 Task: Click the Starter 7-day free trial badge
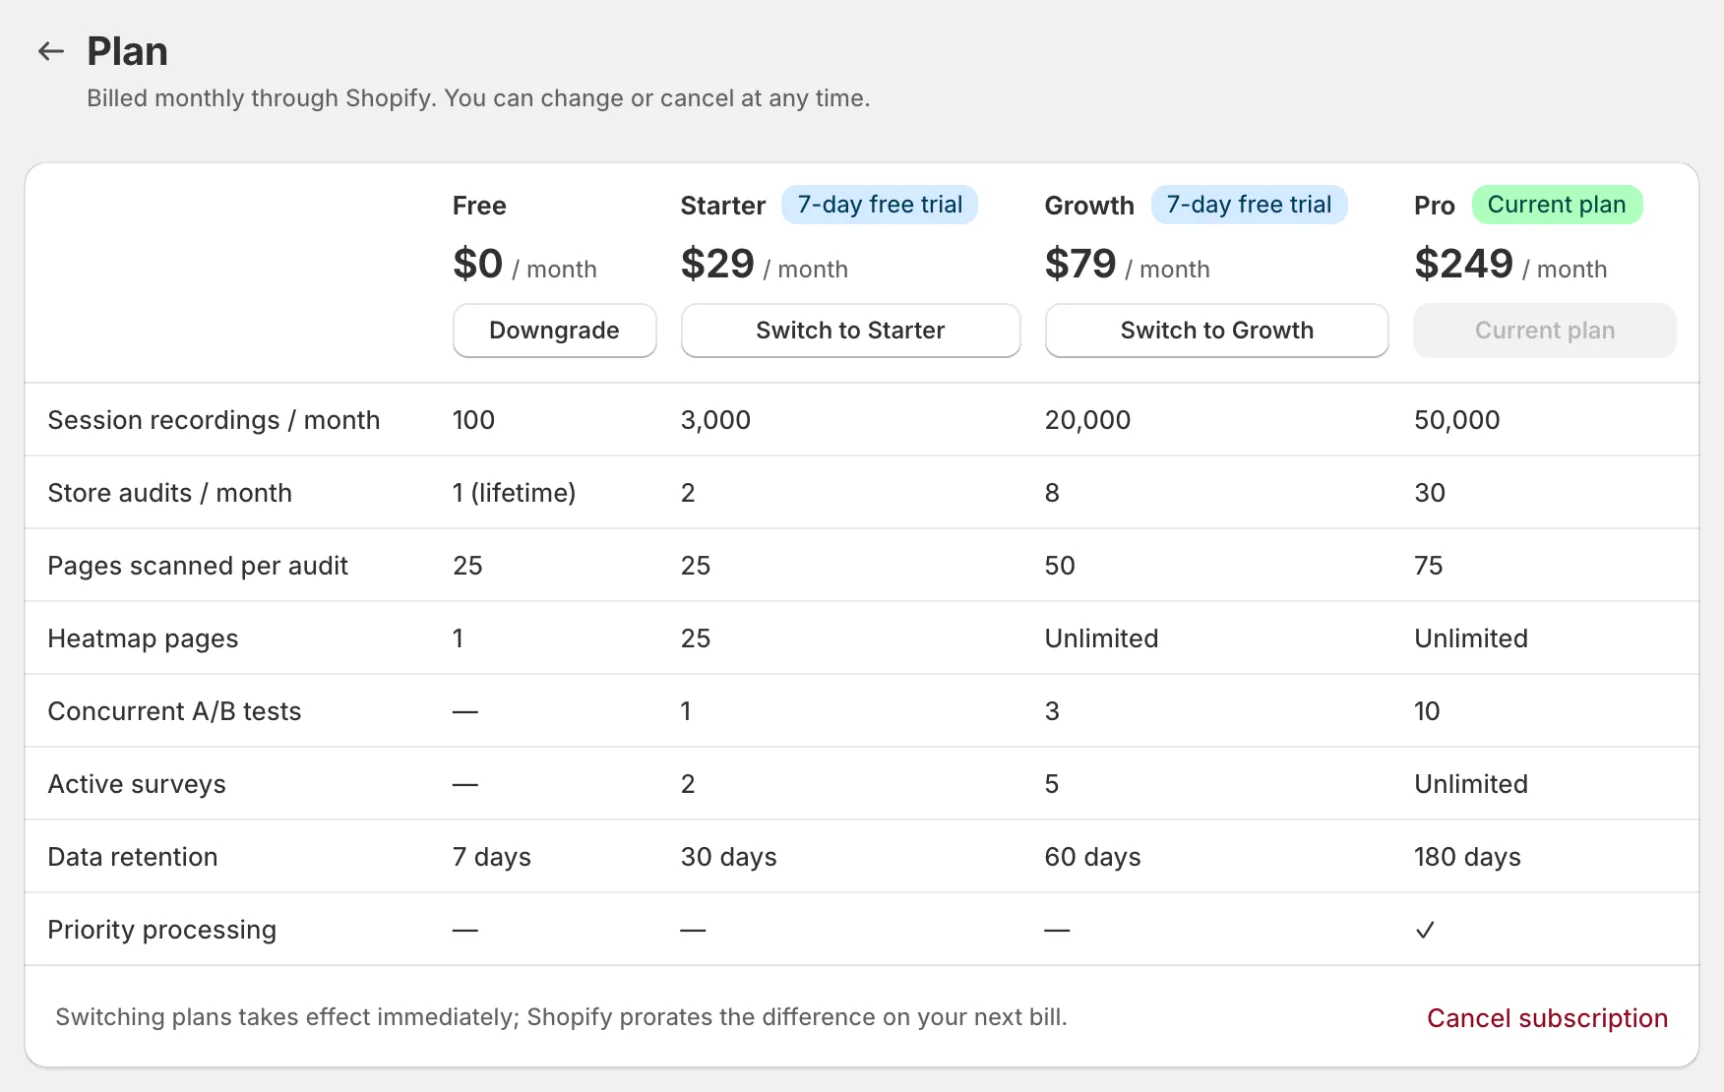pos(879,205)
